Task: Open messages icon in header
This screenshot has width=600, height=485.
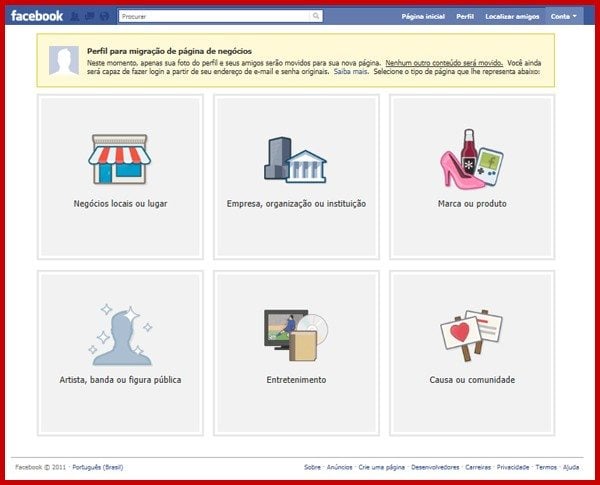Action: [90, 16]
